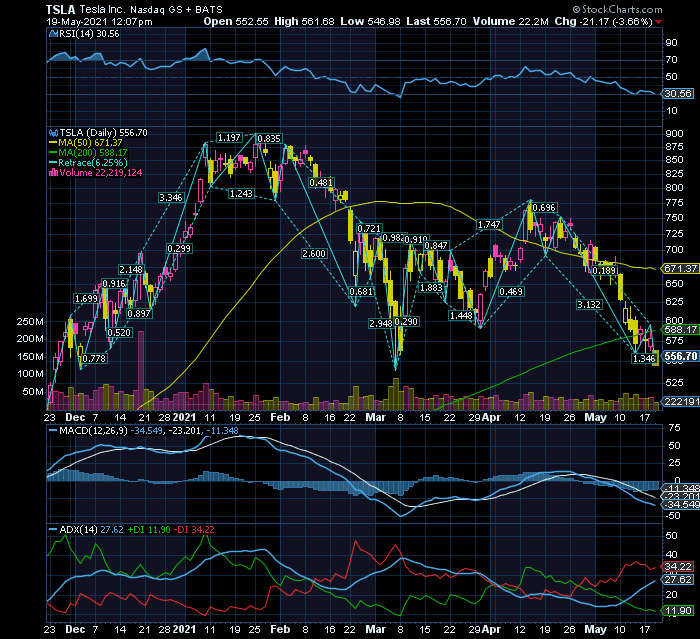Click the 0.189 retrace ratio label
The height and width of the screenshot is (639, 700).
pos(604,271)
